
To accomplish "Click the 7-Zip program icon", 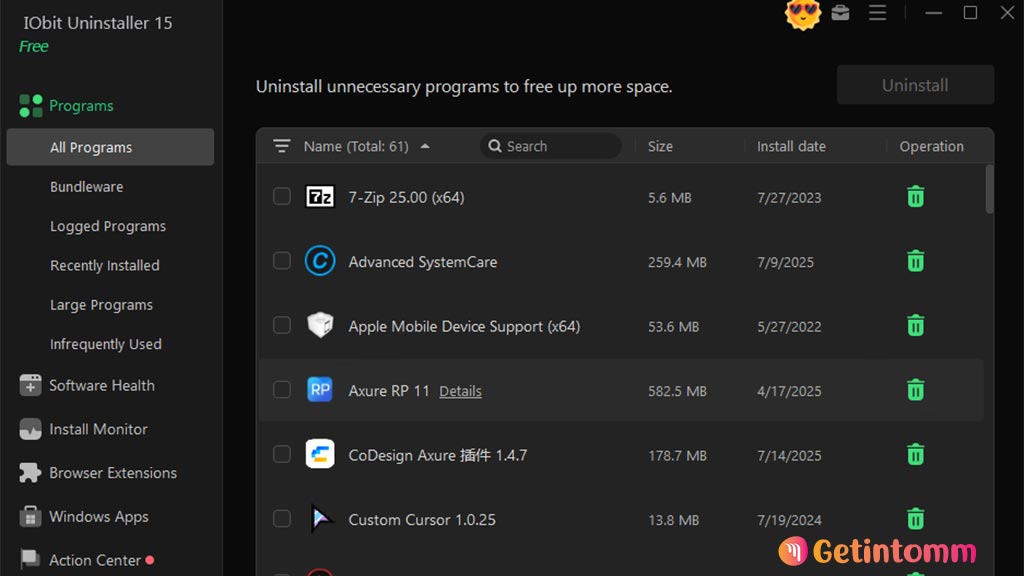I will coord(320,197).
